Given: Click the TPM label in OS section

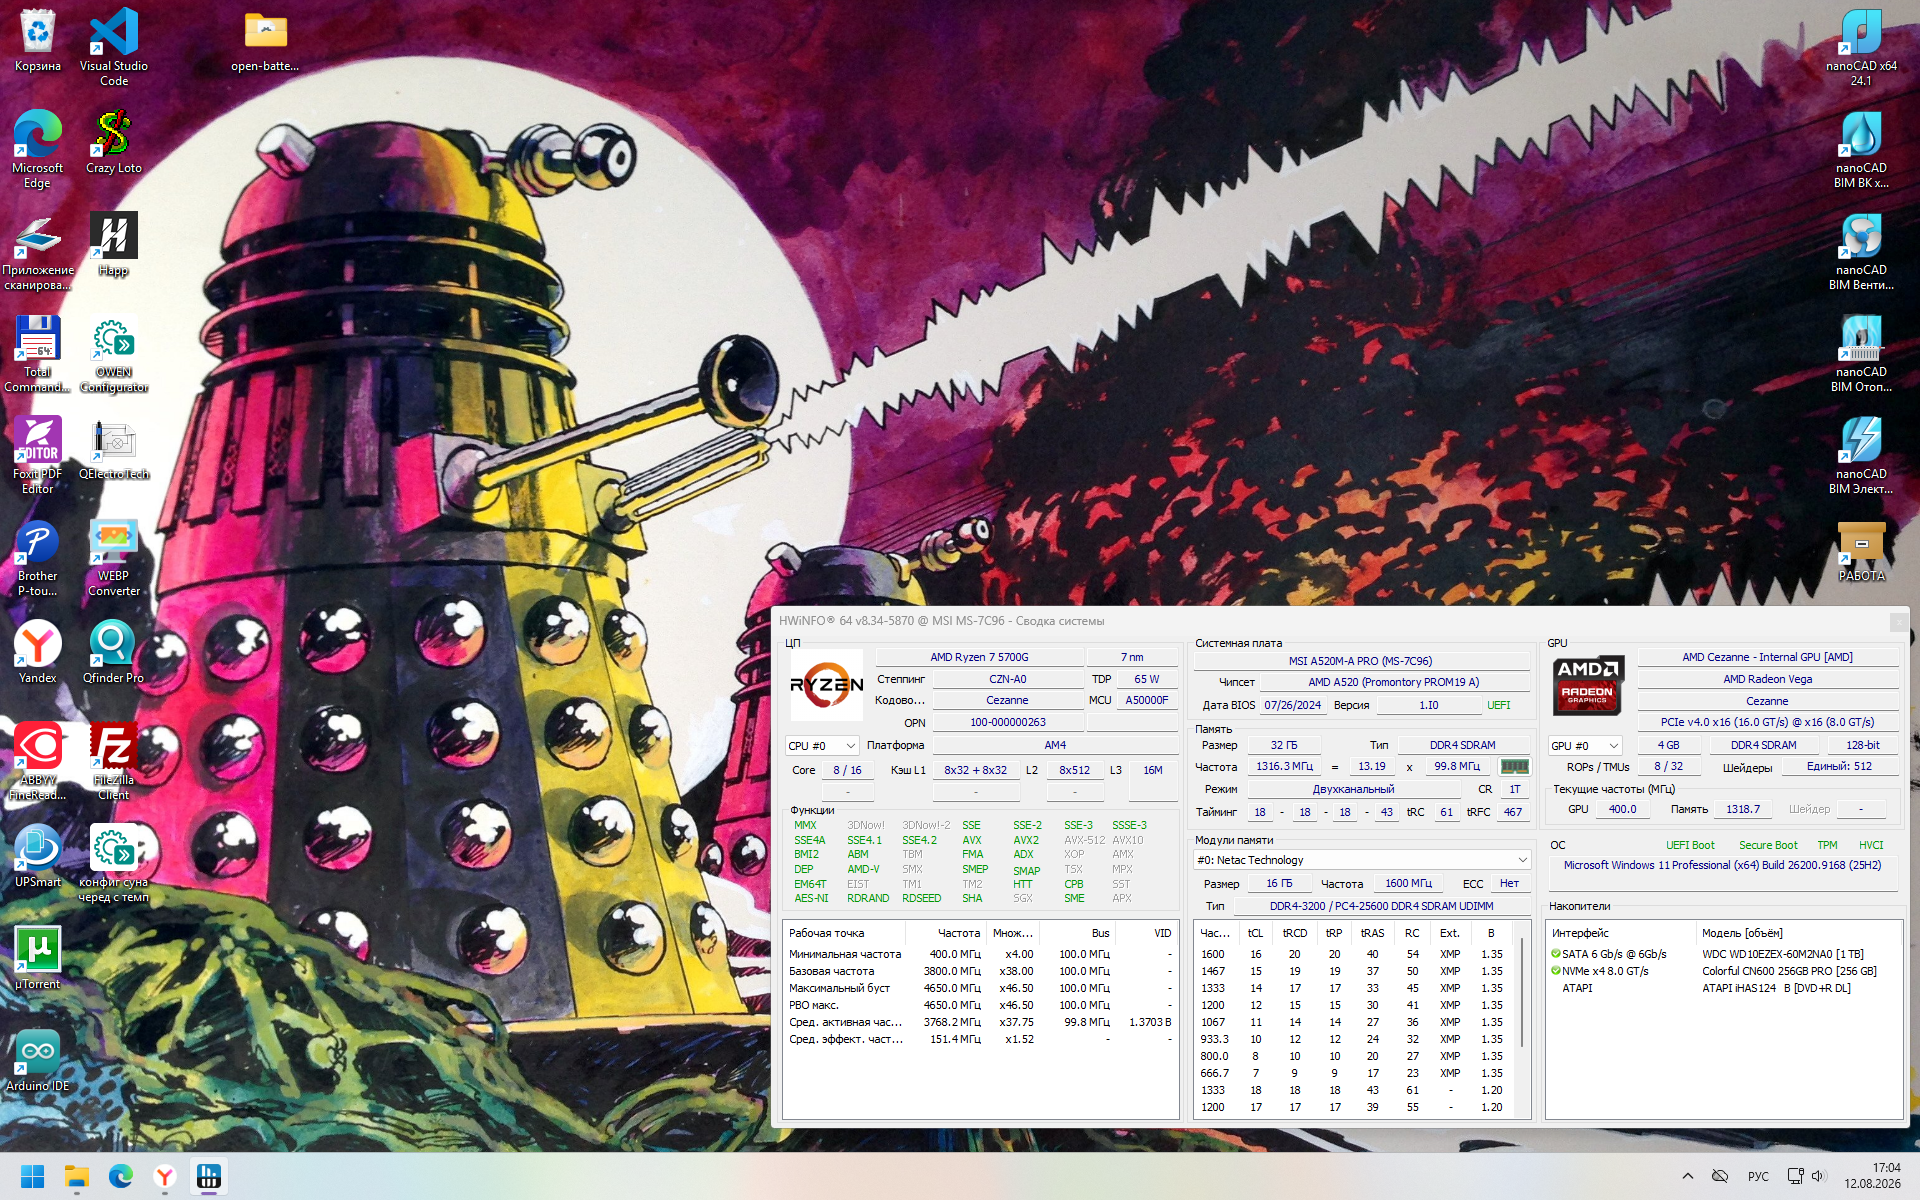Looking at the screenshot, I should coord(1827,845).
